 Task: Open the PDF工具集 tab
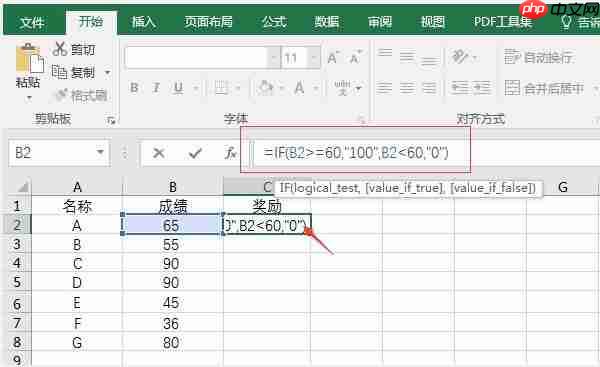(x=503, y=22)
